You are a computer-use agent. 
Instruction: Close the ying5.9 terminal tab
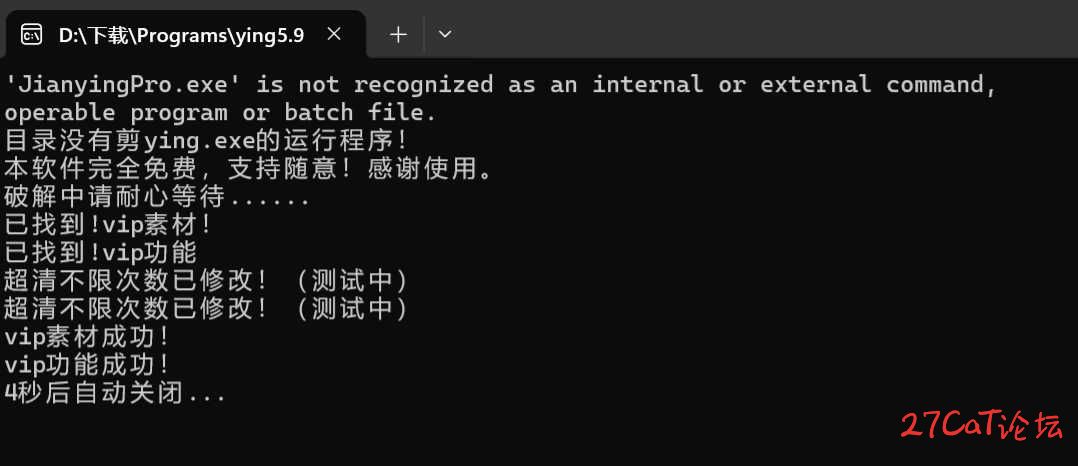coord(334,34)
